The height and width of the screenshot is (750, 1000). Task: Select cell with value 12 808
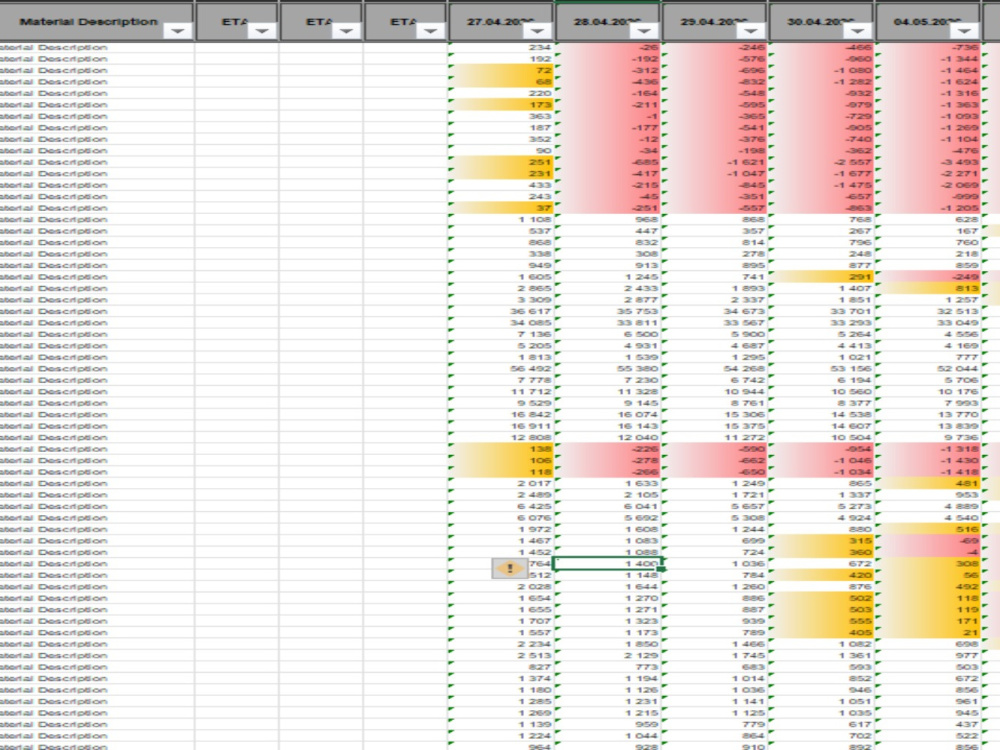pos(501,438)
